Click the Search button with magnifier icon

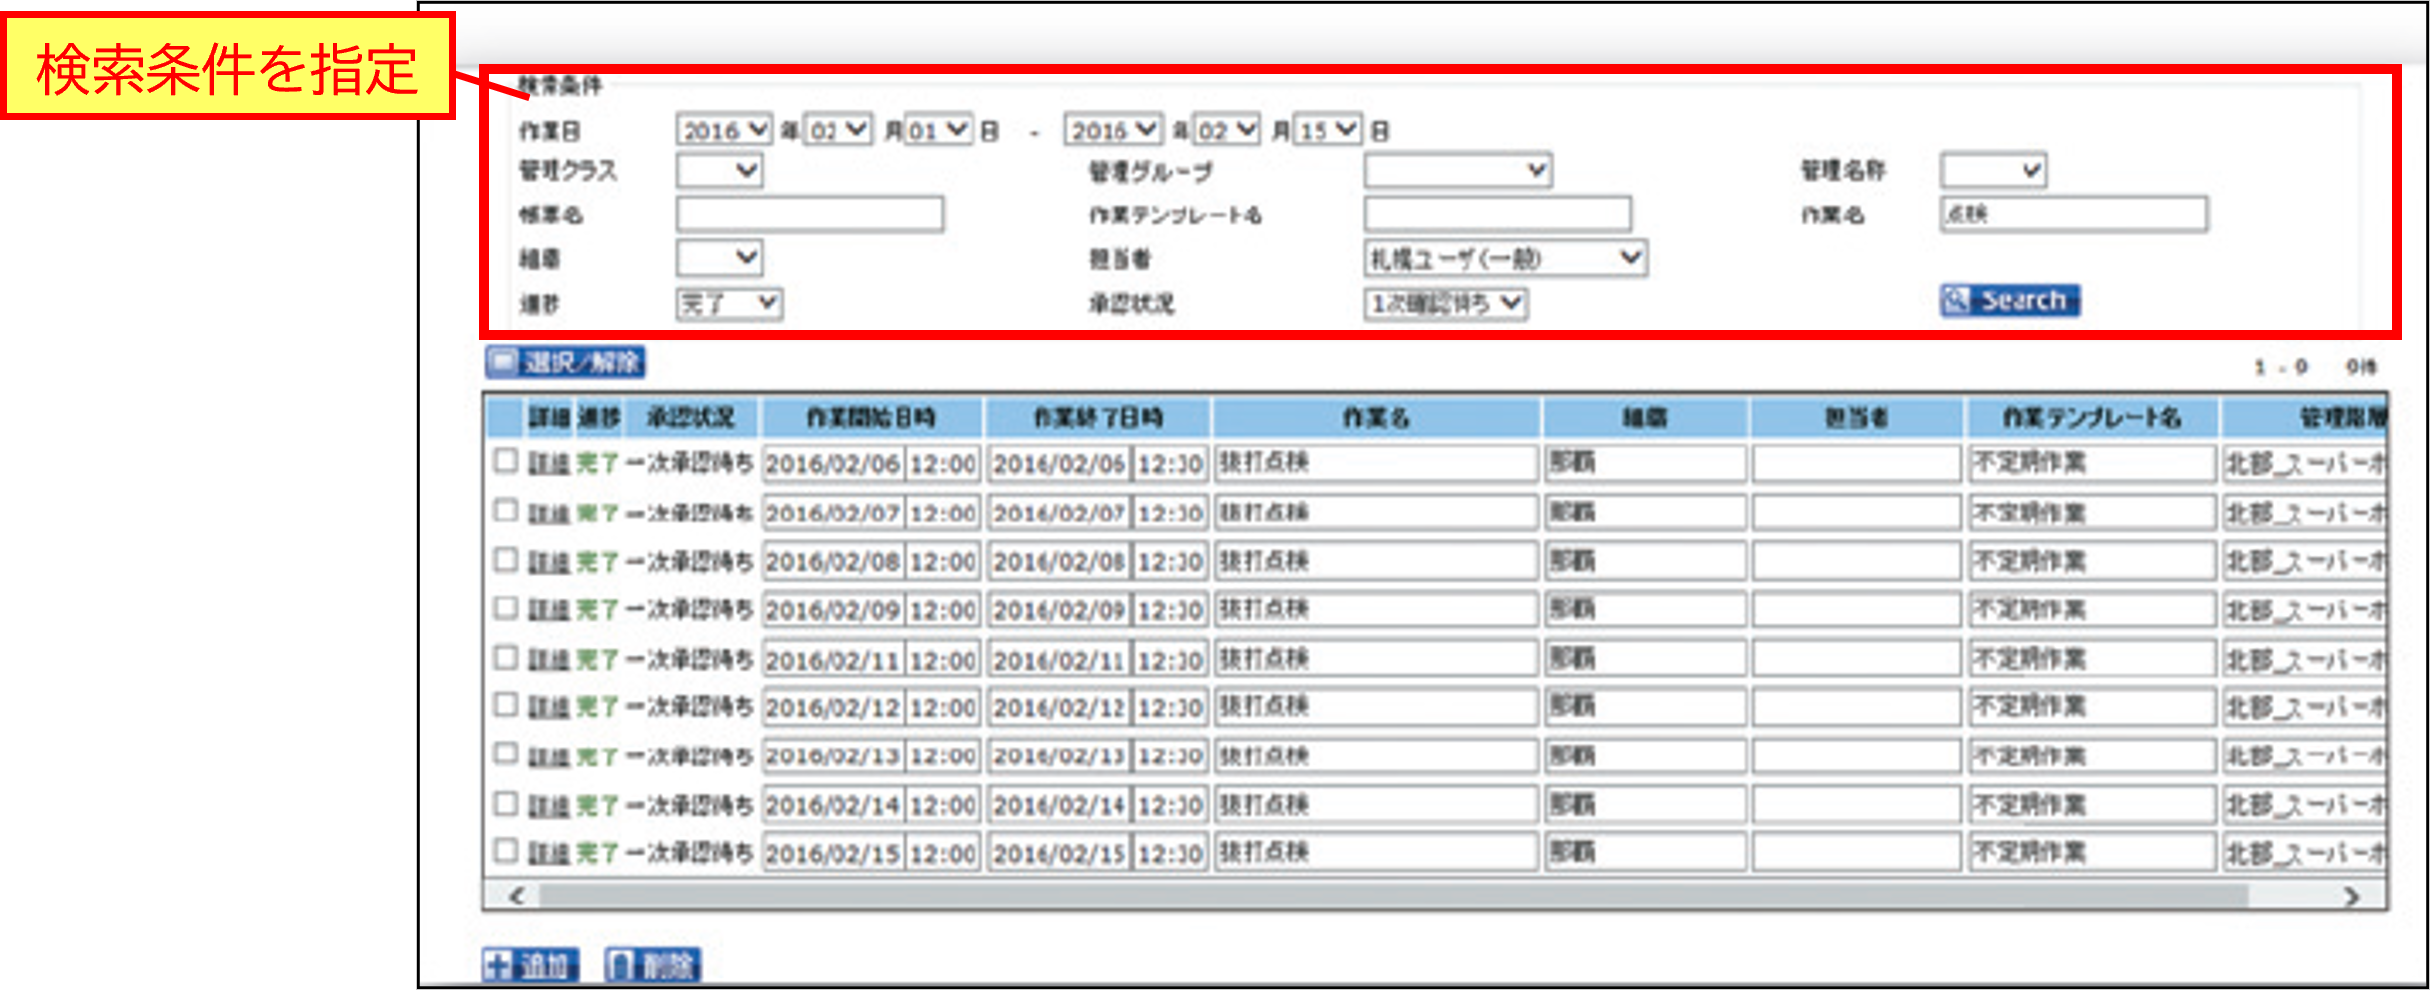tap(2010, 300)
